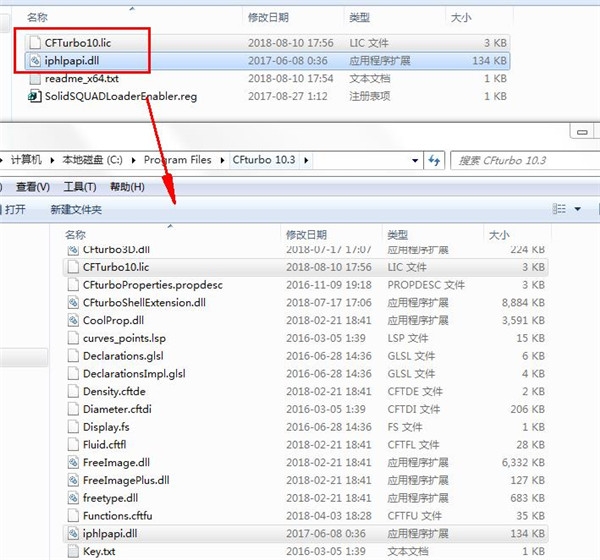The width and height of the screenshot is (600, 560).
Task: Click the 8,884 KB size cell
Action: click(x=523, y=303)
